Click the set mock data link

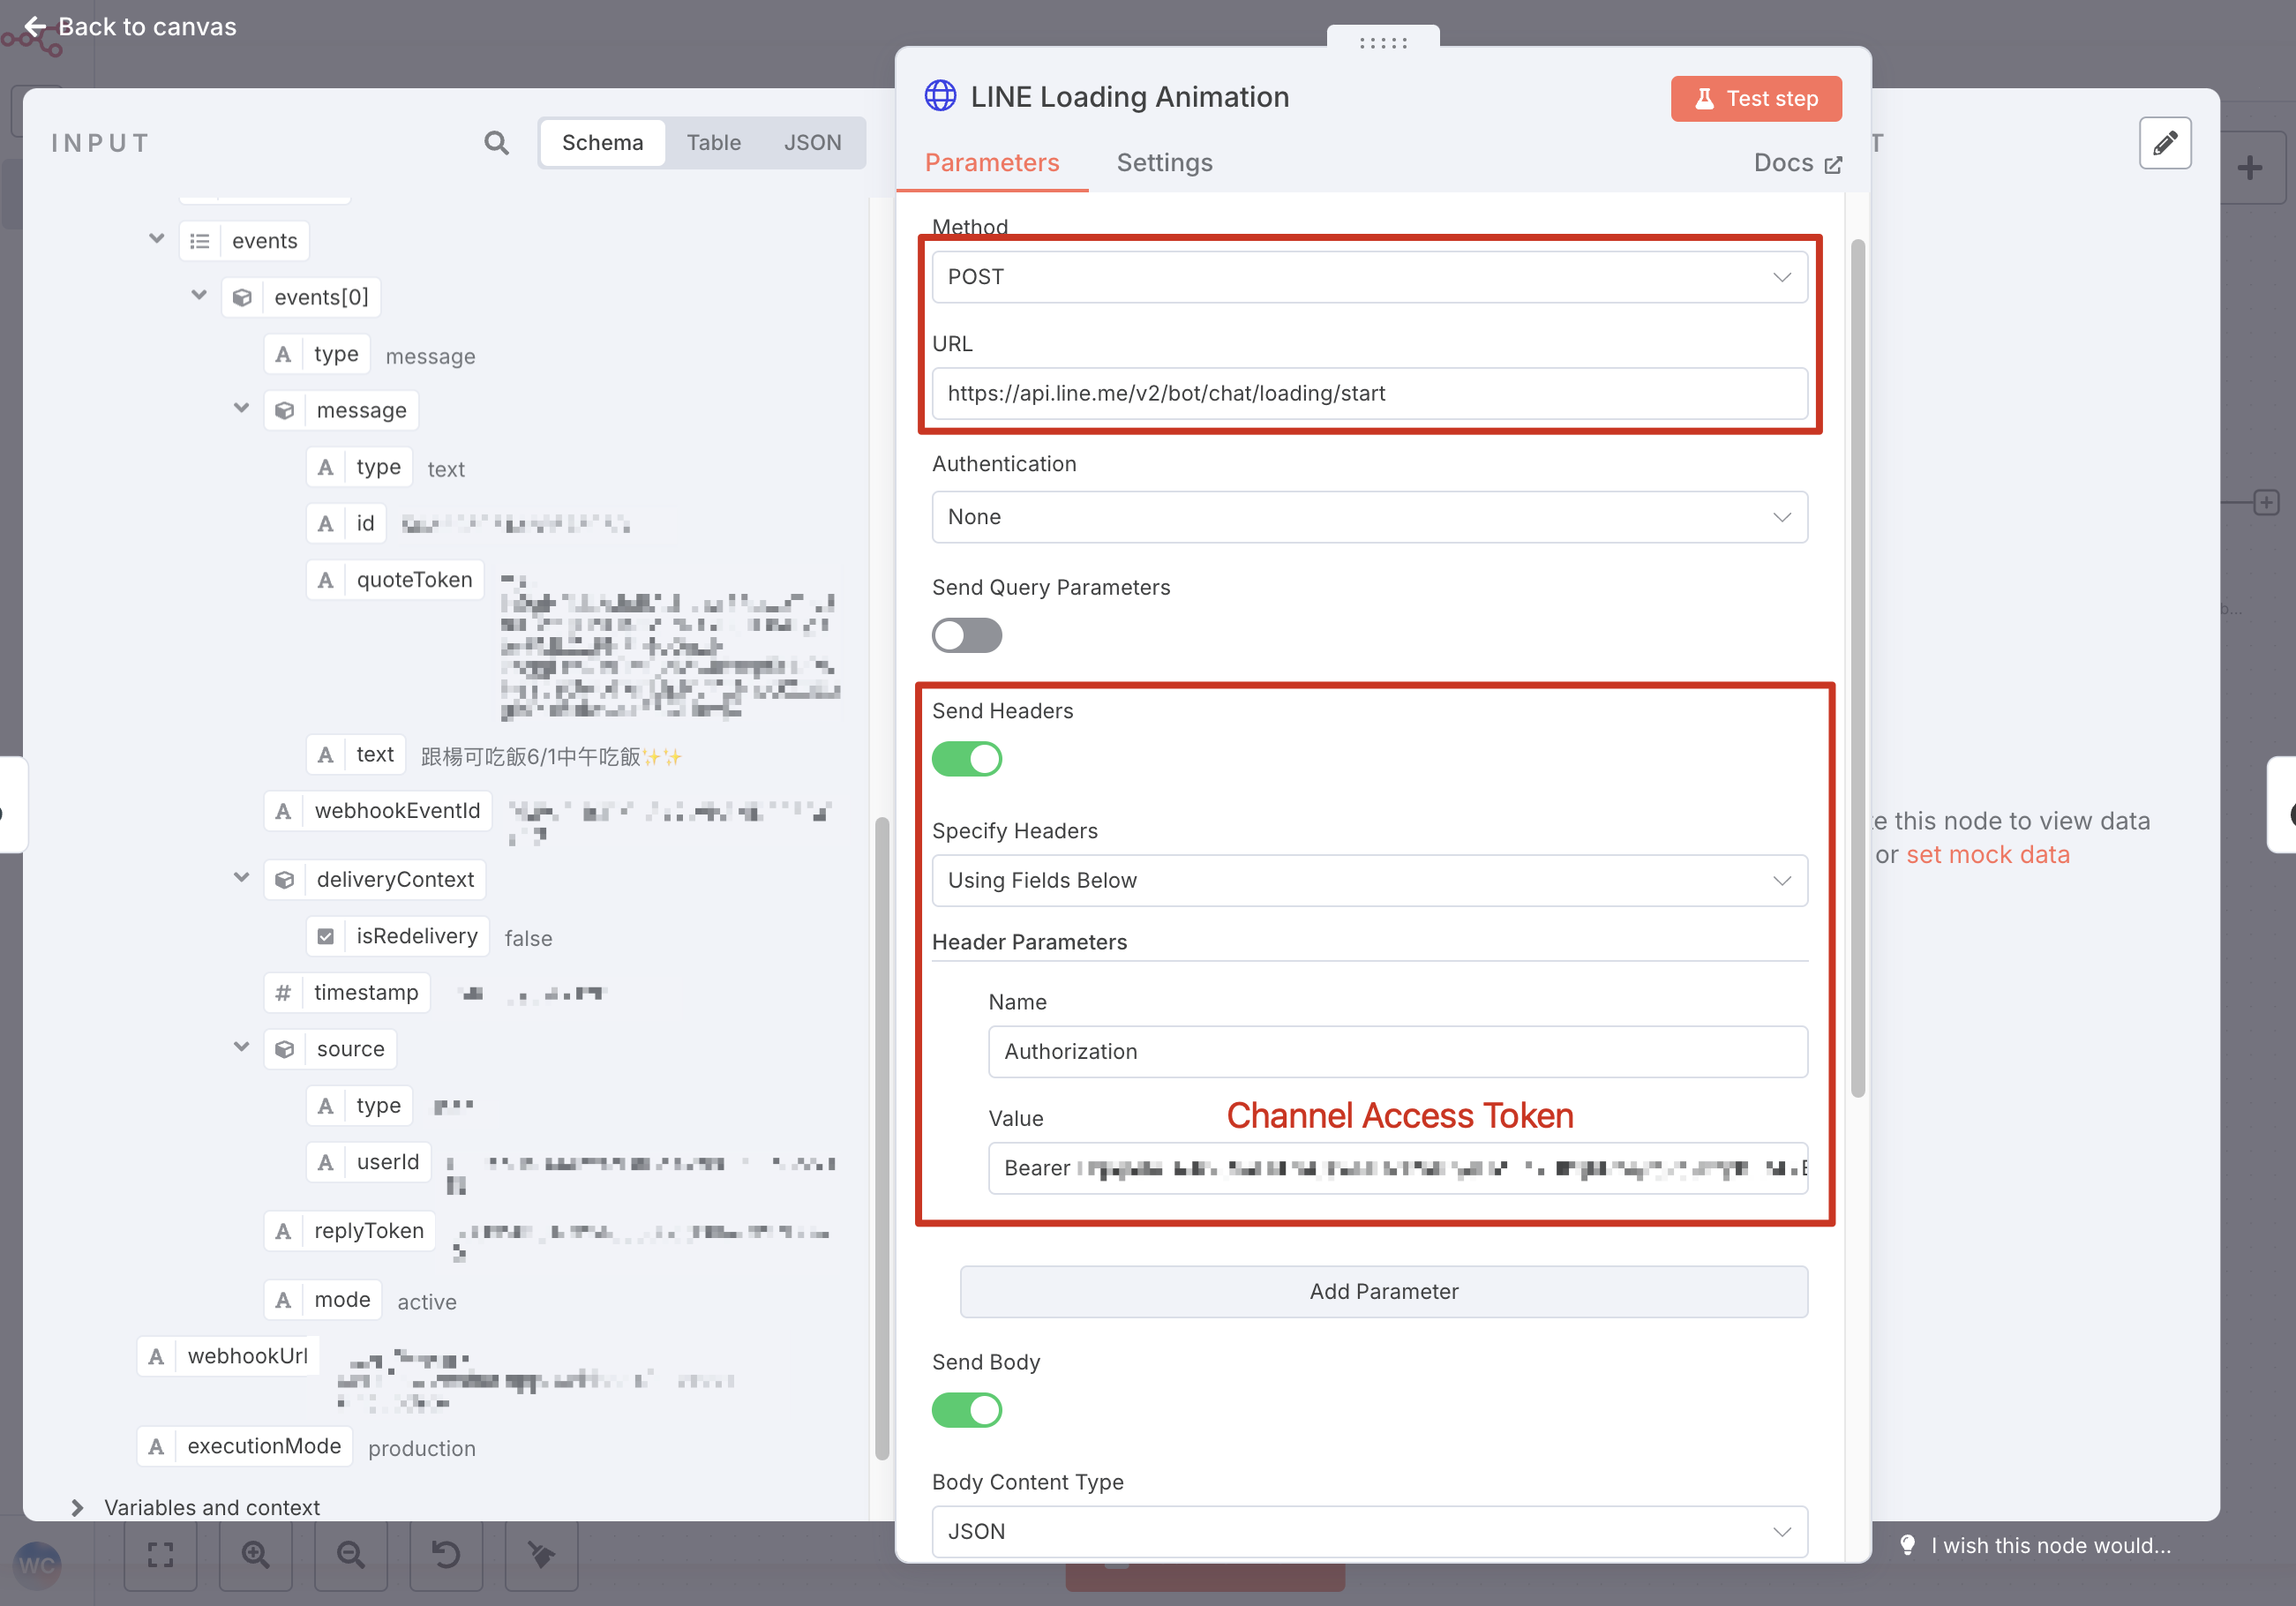[1988, 855]
